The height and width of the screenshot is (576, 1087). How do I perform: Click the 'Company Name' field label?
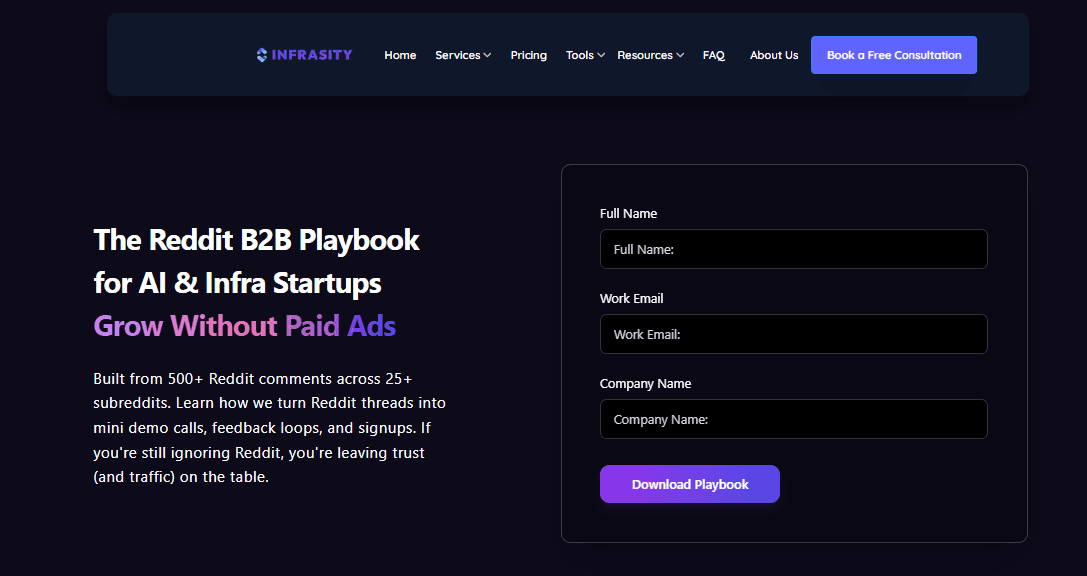(645, 383)
